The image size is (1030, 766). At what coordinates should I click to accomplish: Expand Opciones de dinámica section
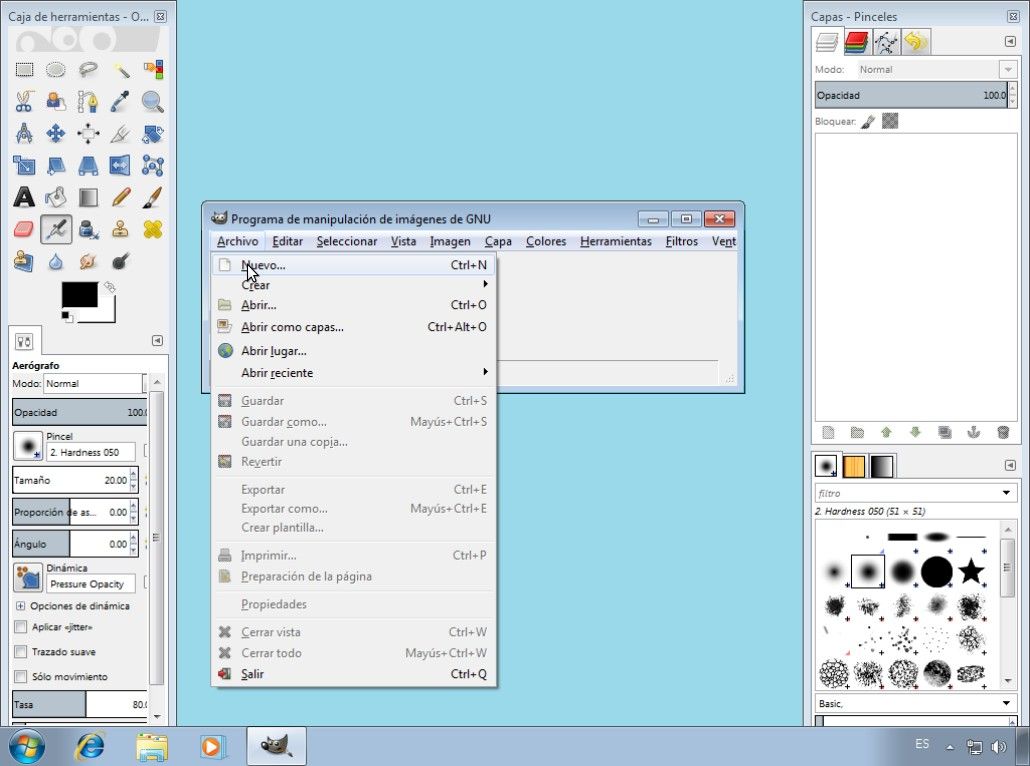click(20, 606)
